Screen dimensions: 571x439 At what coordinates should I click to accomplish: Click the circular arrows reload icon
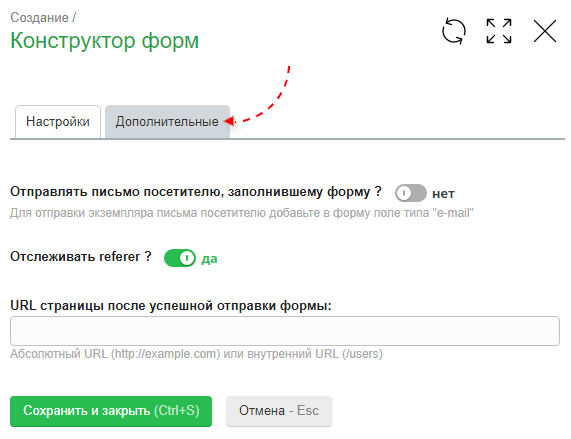[453, 31]
